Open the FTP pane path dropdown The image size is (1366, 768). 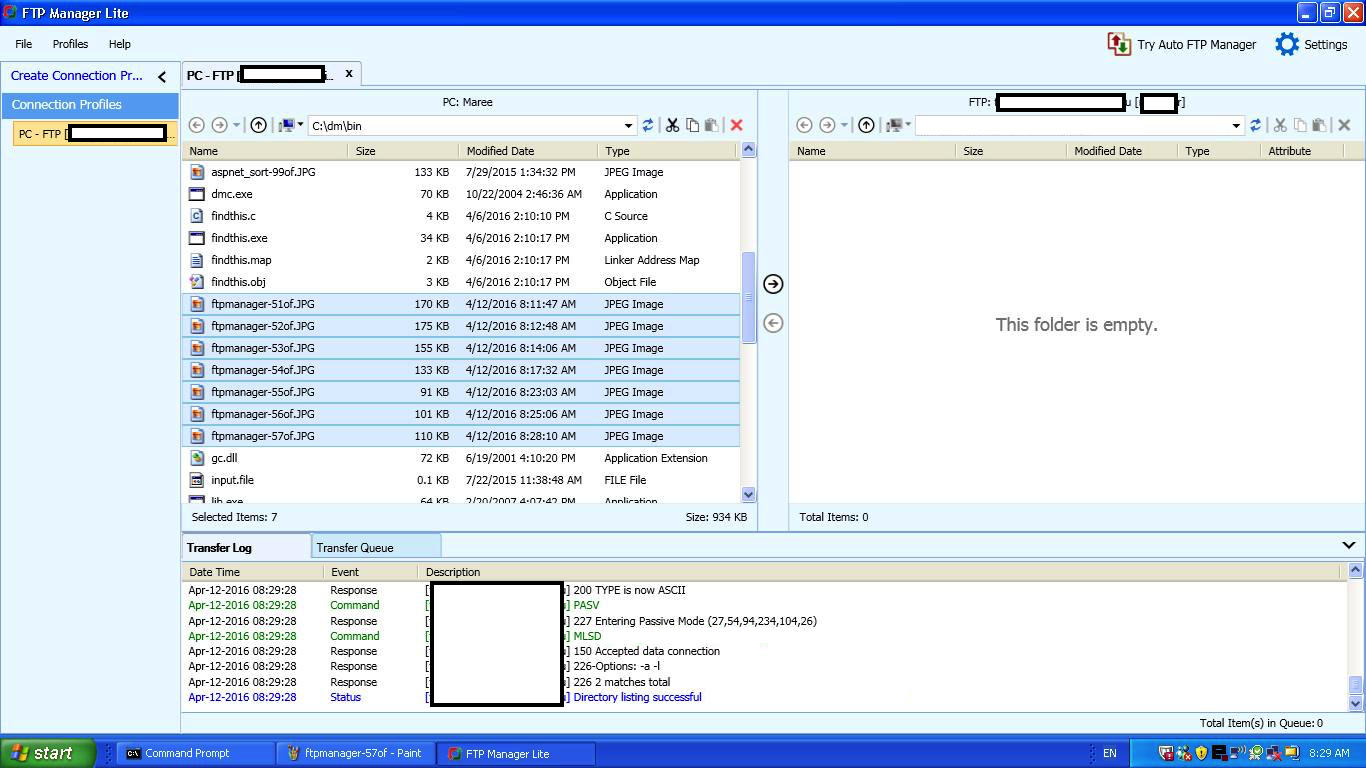click(1236, 126)
